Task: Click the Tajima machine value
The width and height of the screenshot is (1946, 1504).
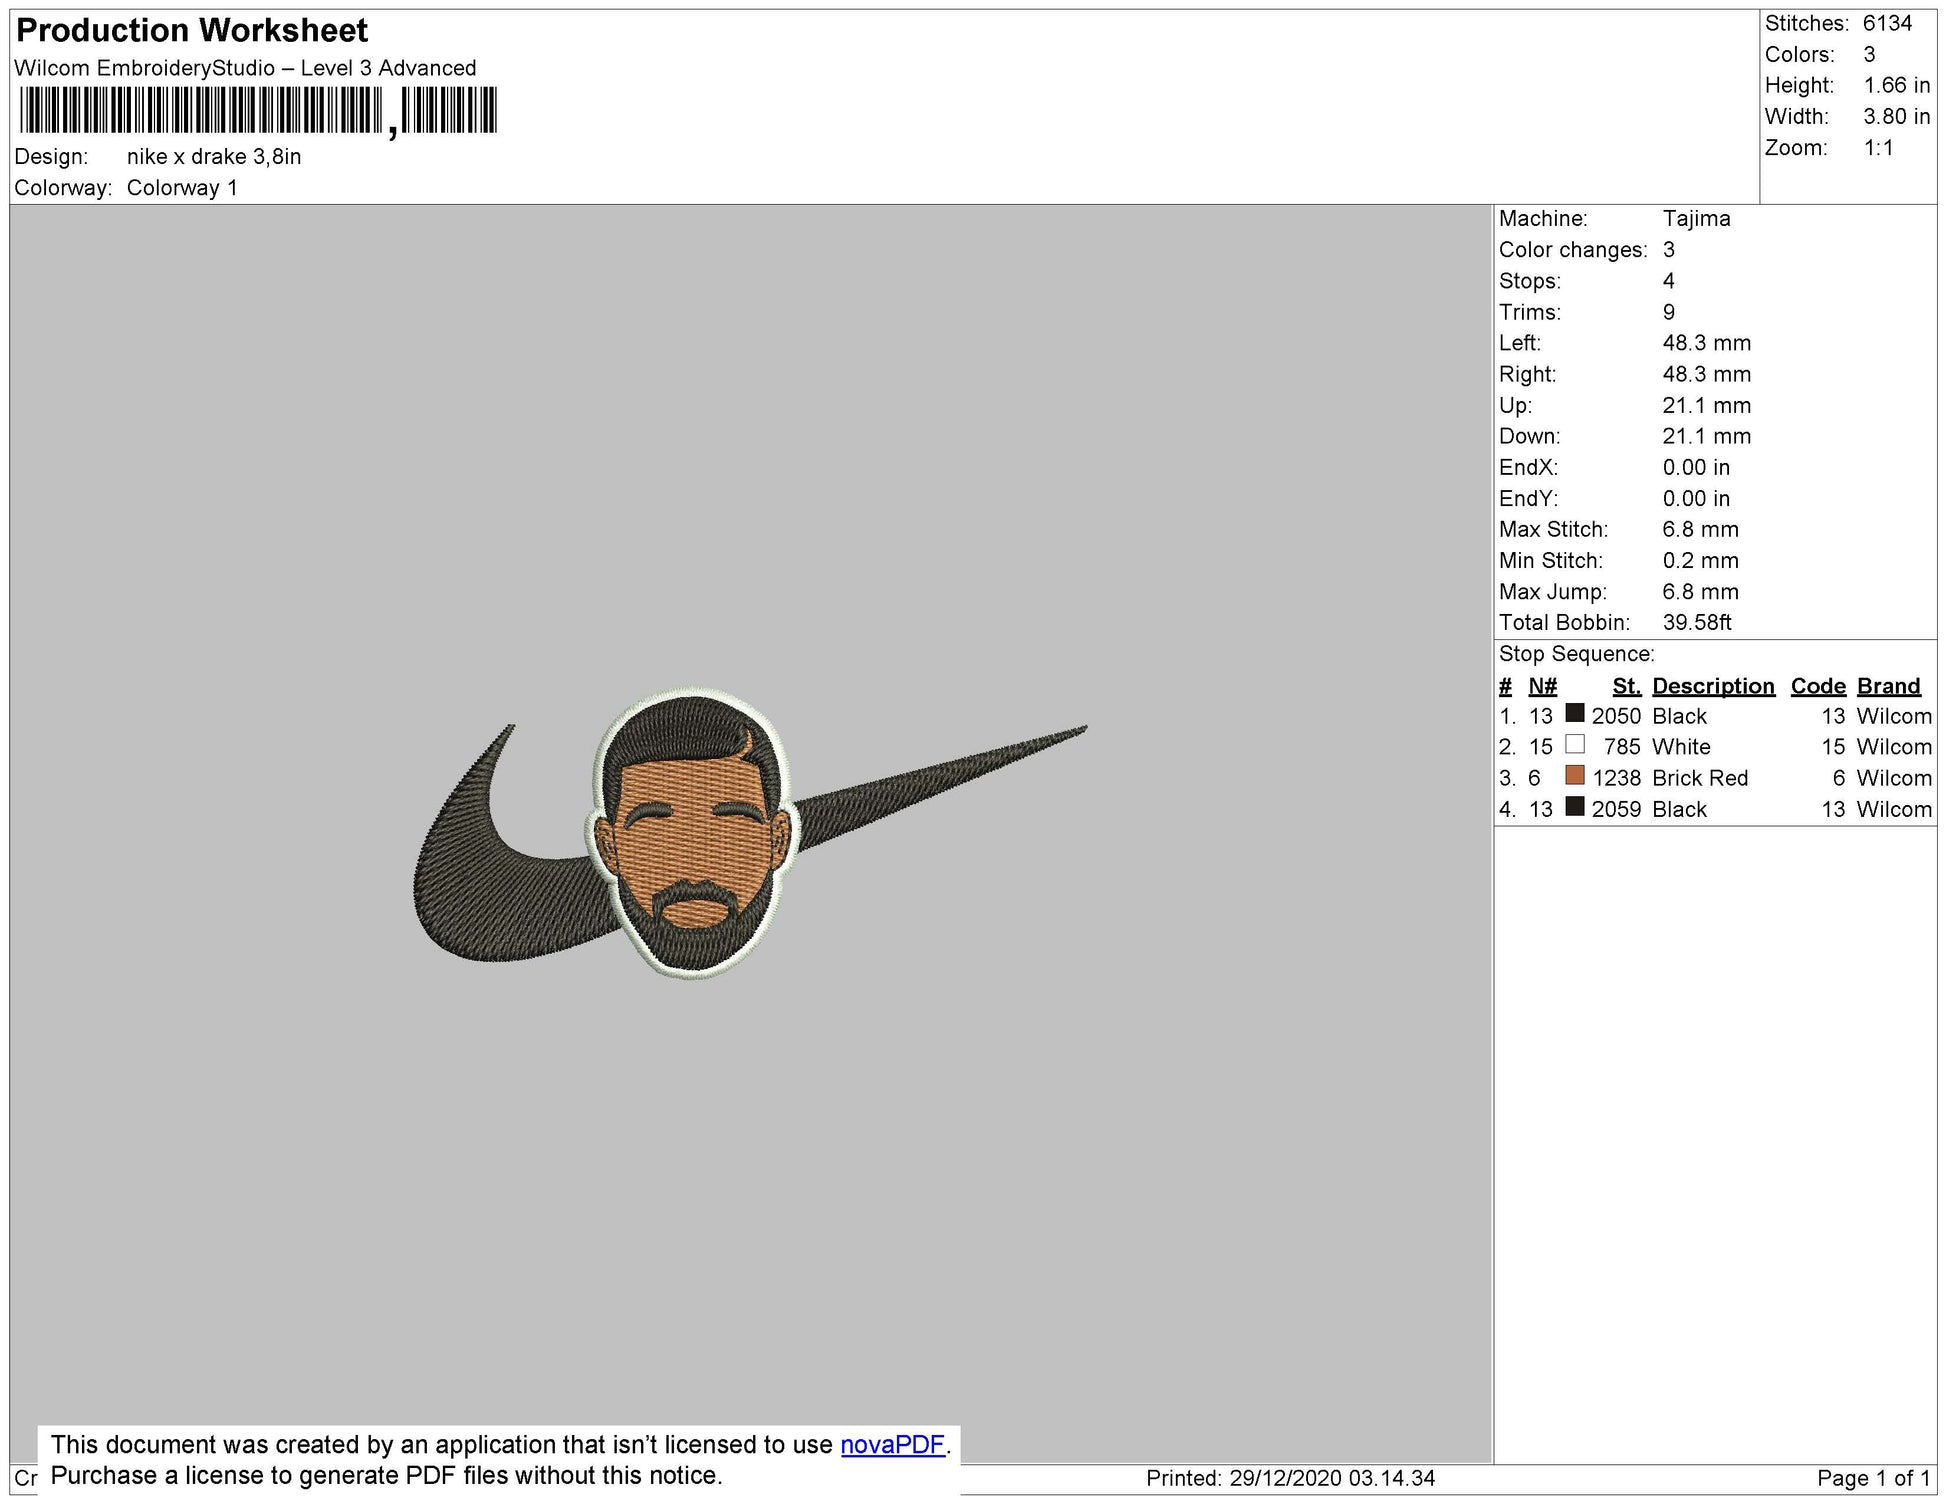Action: tap(1696, 219)
